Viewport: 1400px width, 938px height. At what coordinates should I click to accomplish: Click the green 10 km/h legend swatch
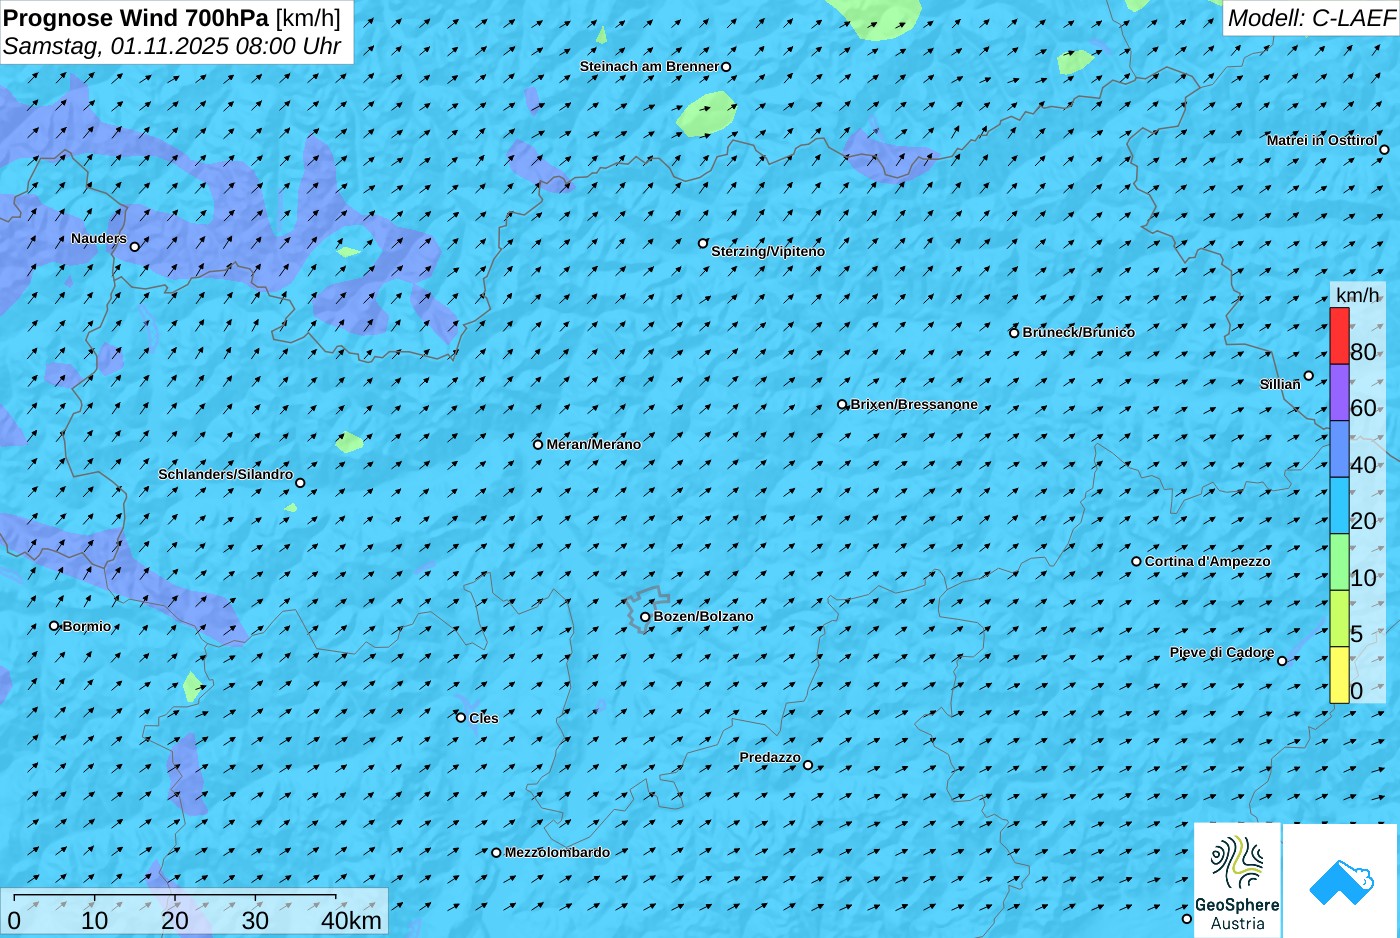click(1339, 562)
